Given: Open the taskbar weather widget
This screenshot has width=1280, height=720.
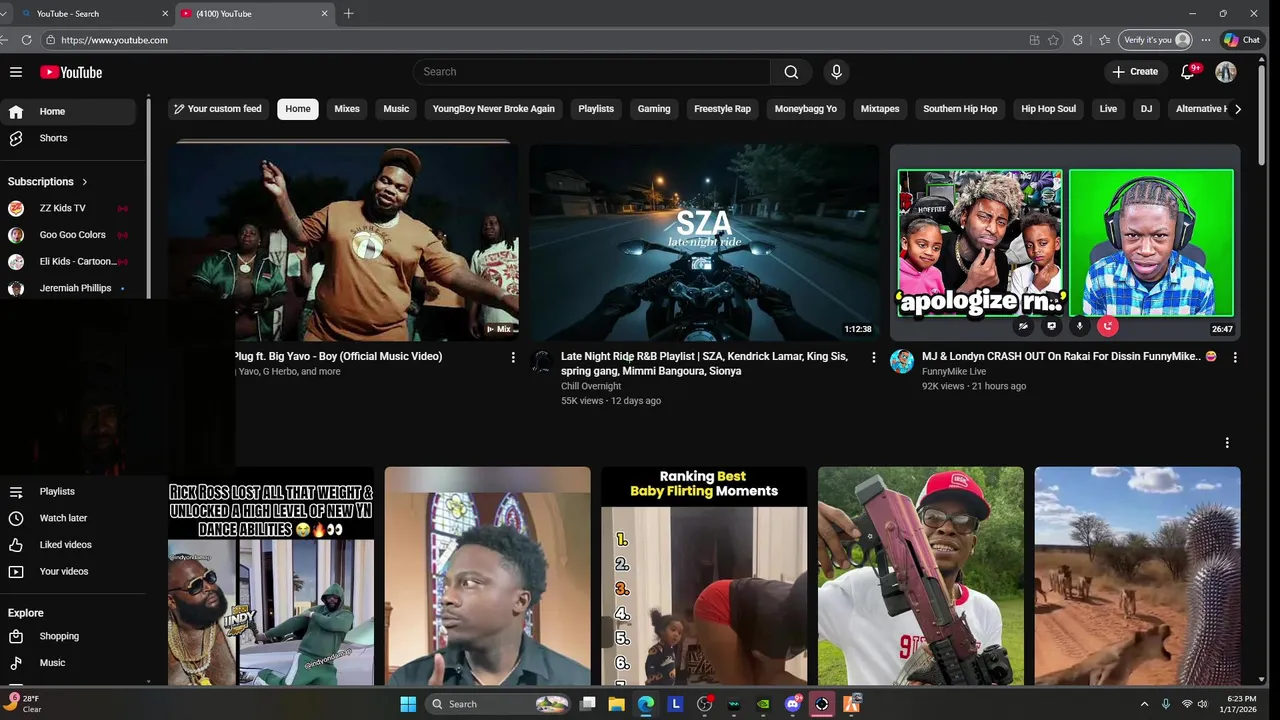Looking at the screenshot, I should tap(25, 704).
